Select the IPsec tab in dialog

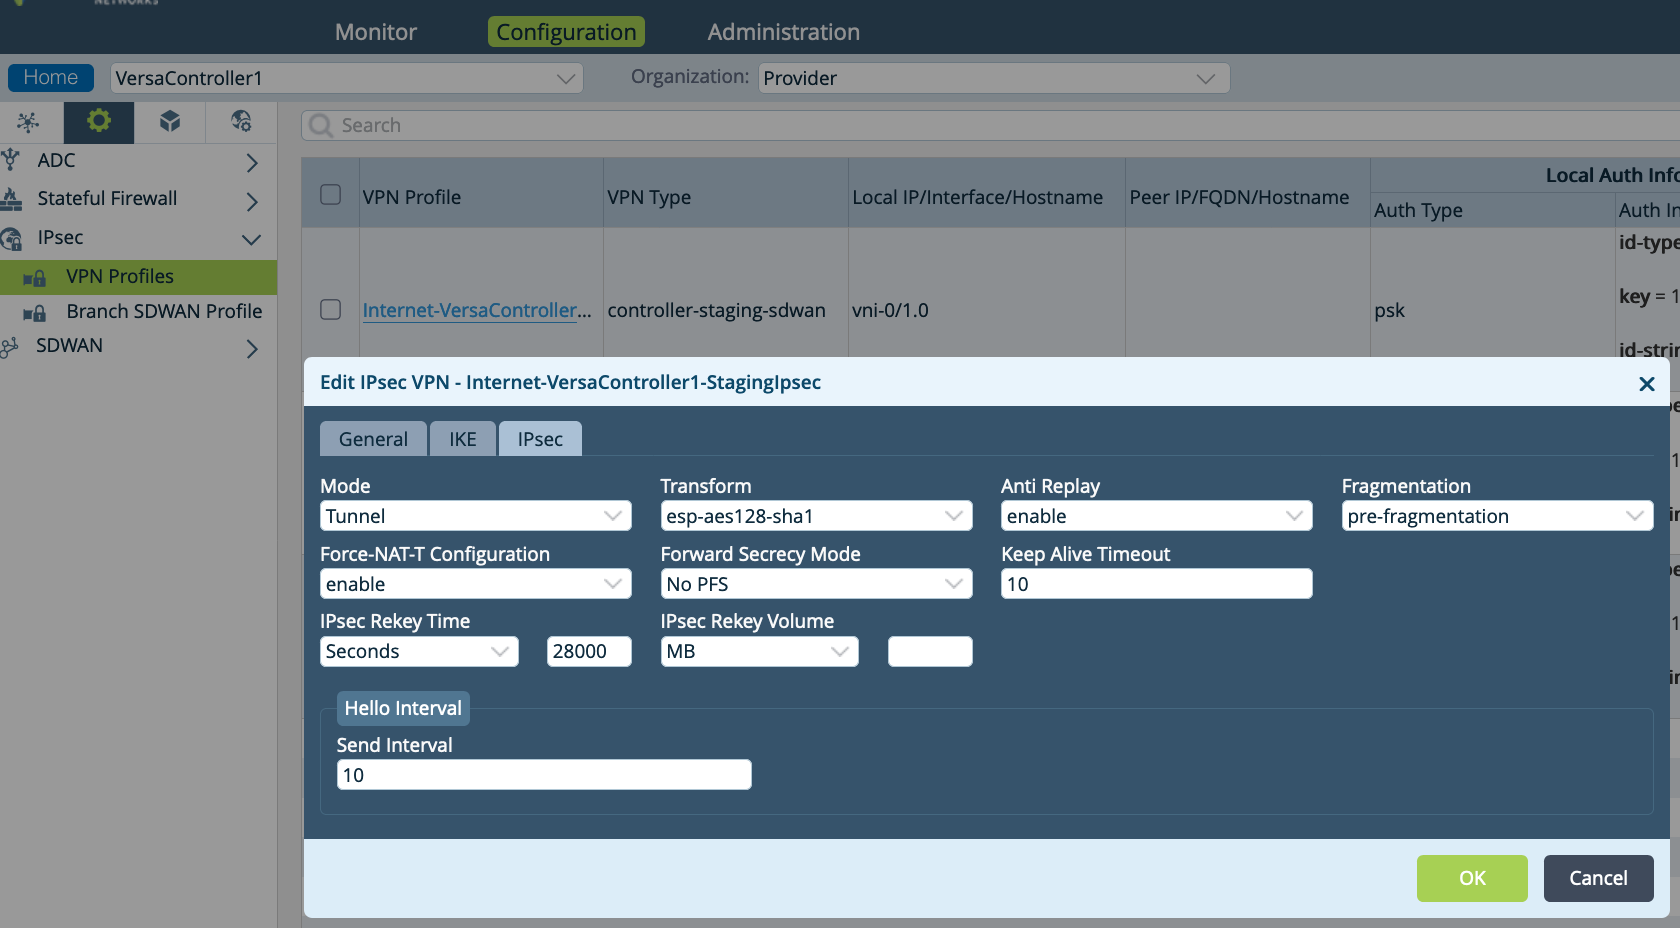pyautogui.click(x=540, y=439)
